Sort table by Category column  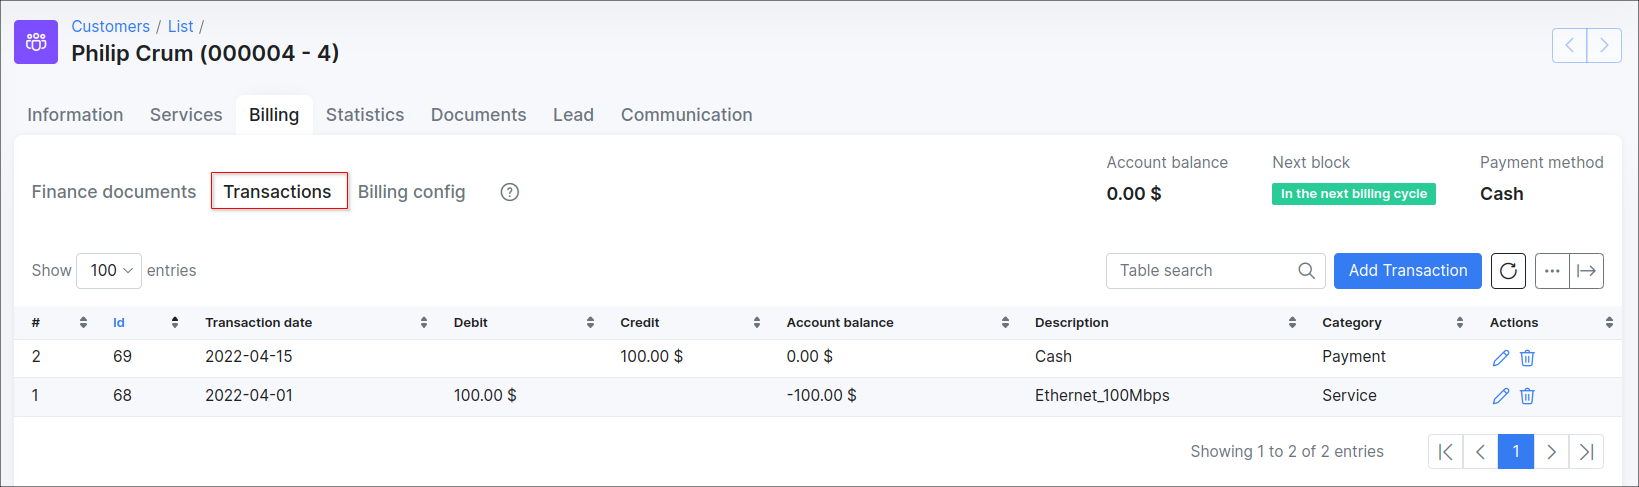coord(1351,323)
